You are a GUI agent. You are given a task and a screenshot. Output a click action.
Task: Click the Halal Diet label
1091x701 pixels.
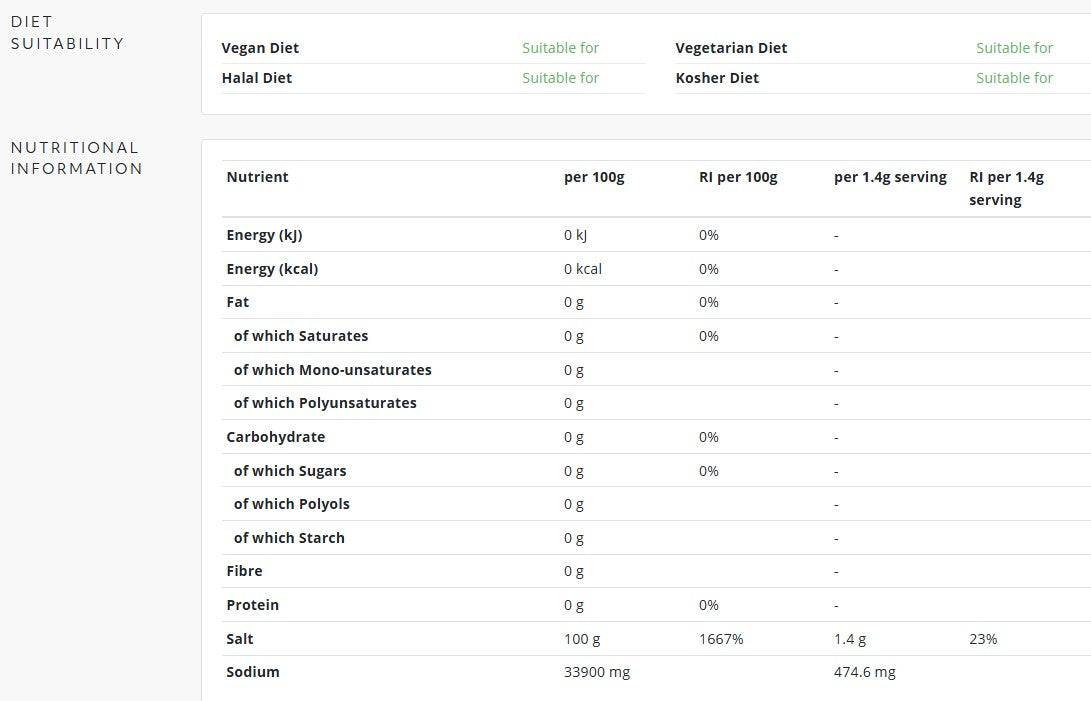[257, 78]
